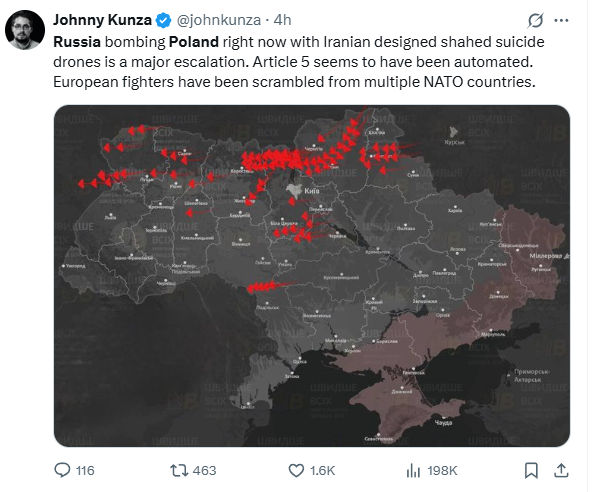Click the Grok explain icon
The width and height of the screenshot is (595, 492).
point(535,20)
